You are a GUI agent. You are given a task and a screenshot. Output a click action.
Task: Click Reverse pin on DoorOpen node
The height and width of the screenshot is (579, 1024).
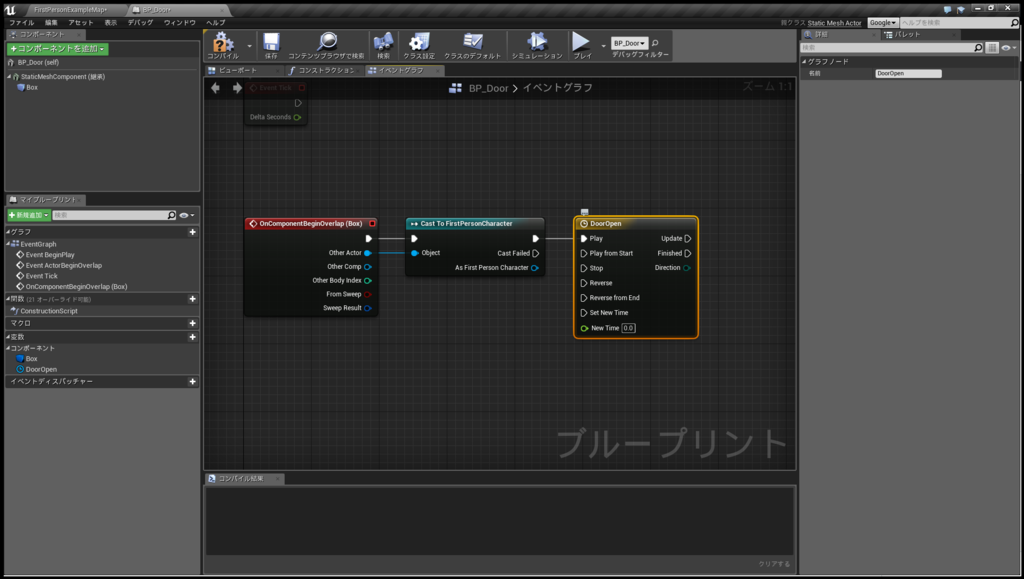point(584,283)
